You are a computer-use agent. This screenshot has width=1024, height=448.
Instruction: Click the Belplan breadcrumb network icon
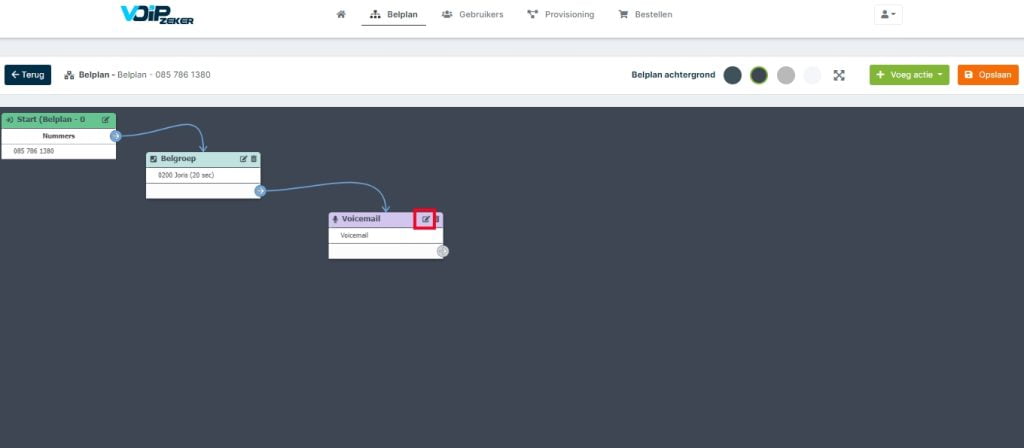(69, 75)
